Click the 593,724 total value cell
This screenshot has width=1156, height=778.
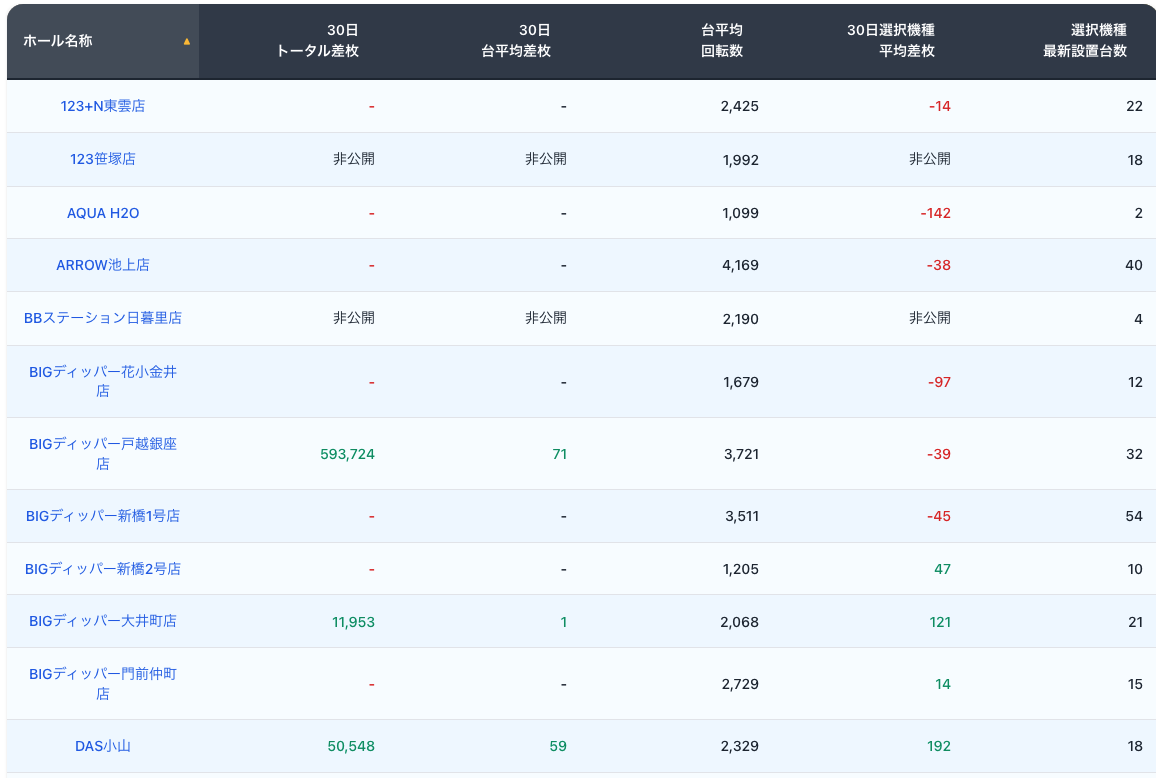[347, 454]
